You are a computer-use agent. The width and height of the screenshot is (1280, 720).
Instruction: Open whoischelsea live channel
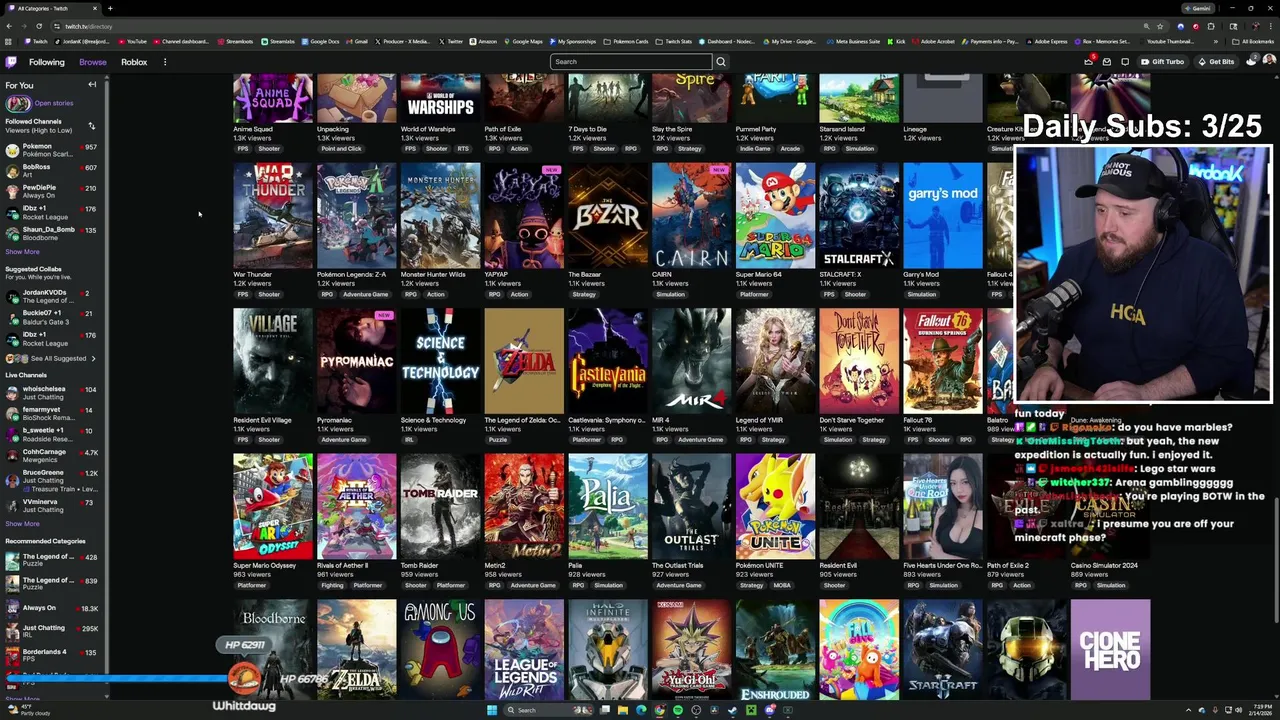pyautogui.click(x=51, y=393)
